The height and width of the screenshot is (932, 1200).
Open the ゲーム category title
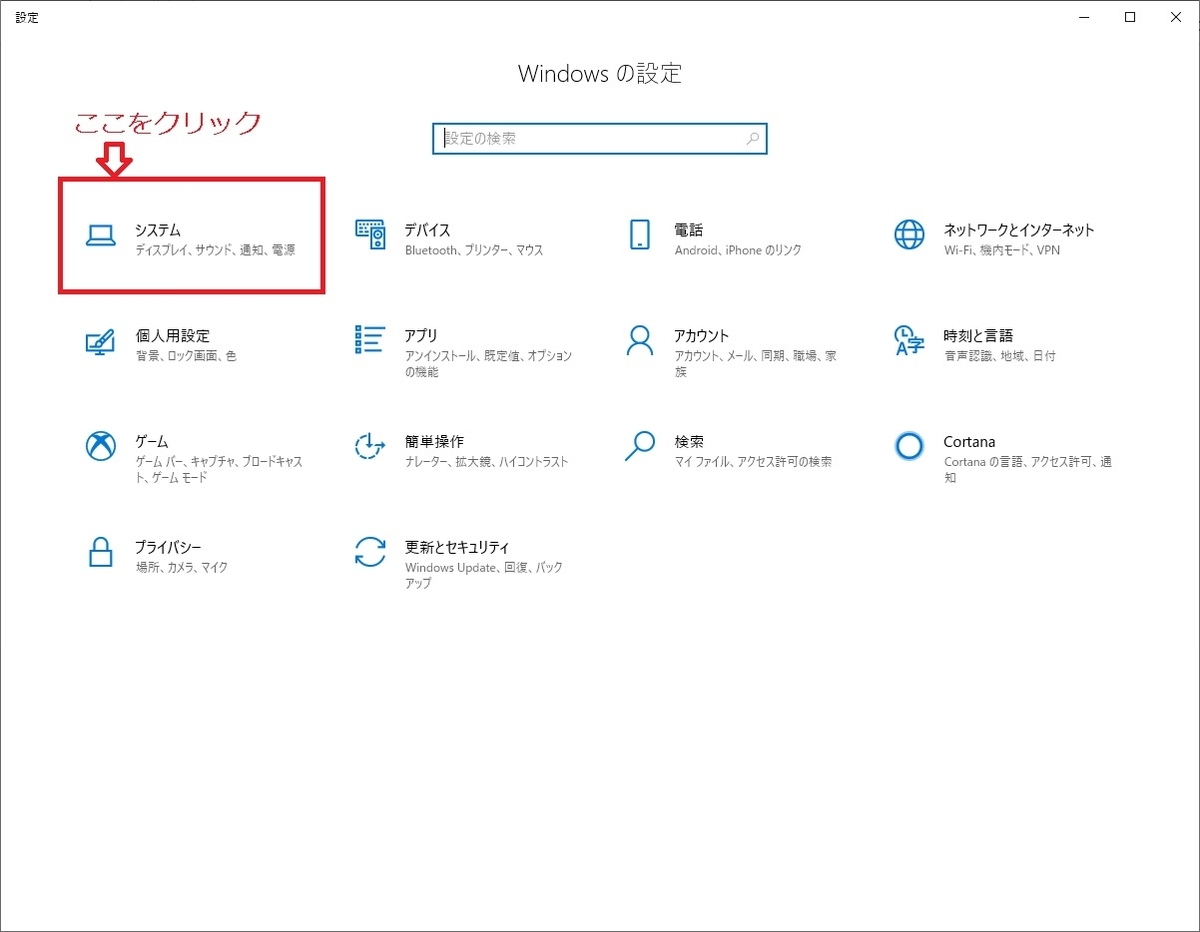pos(152,442)
